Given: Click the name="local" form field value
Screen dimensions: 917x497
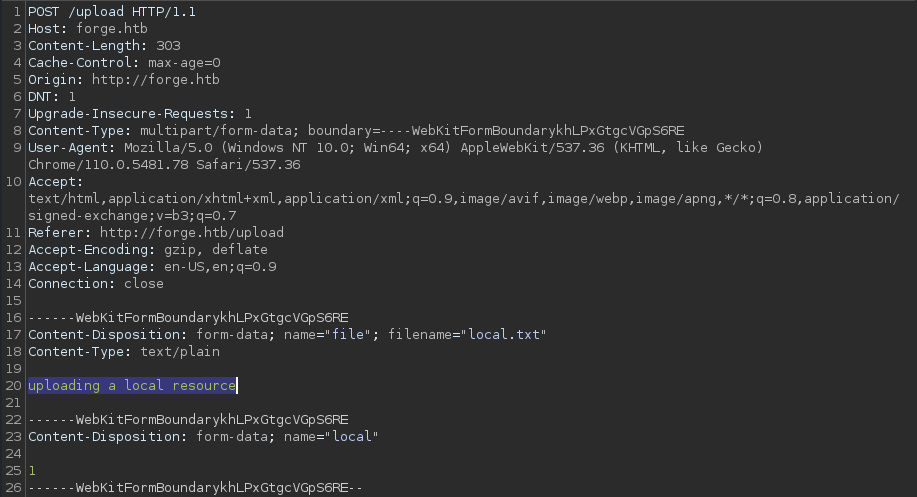Looking at the screenshot, I should pos(352,437).
